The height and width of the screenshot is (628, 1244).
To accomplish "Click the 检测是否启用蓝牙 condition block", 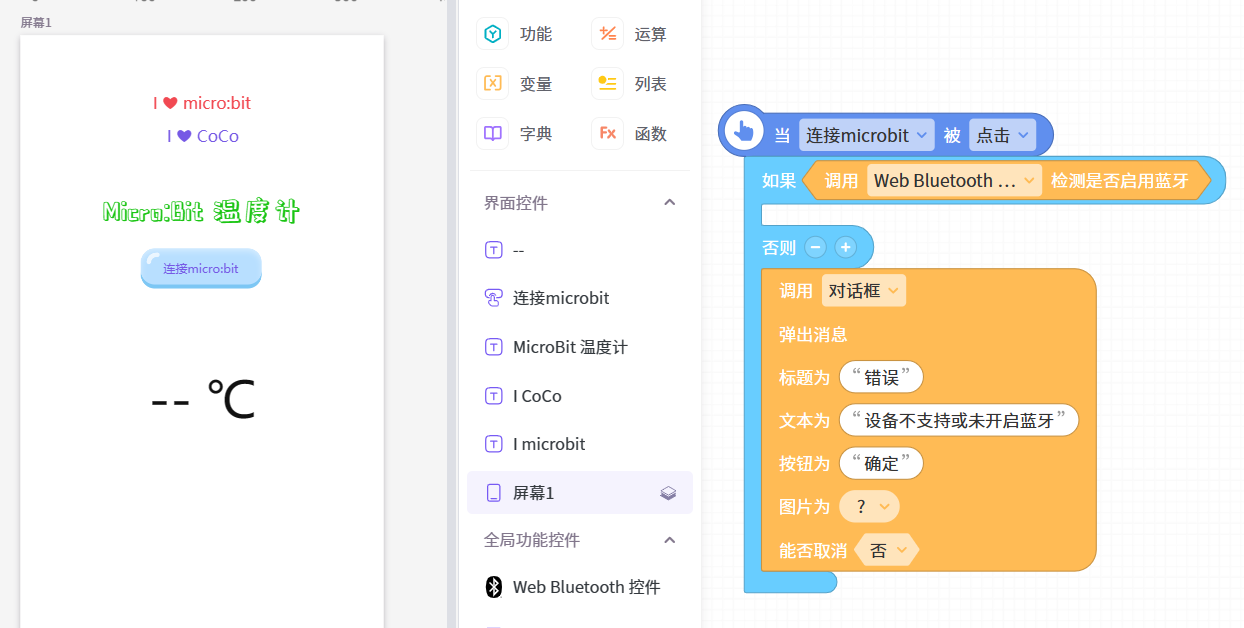I will click(1120, 181).
